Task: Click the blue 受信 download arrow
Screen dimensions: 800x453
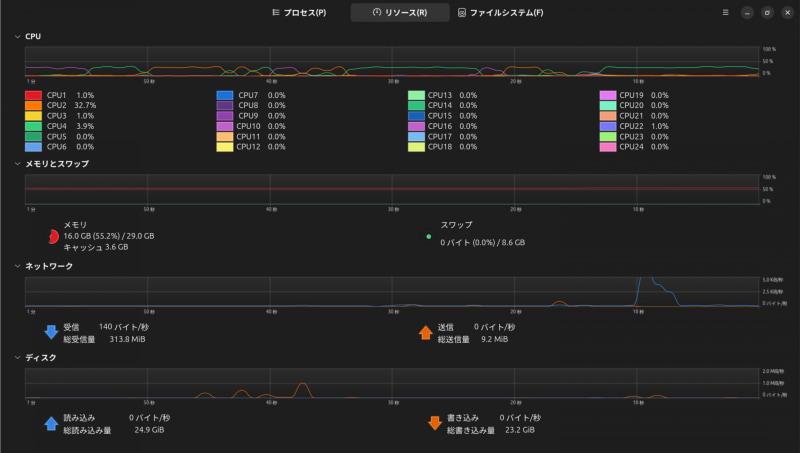Action: (51, 332)
